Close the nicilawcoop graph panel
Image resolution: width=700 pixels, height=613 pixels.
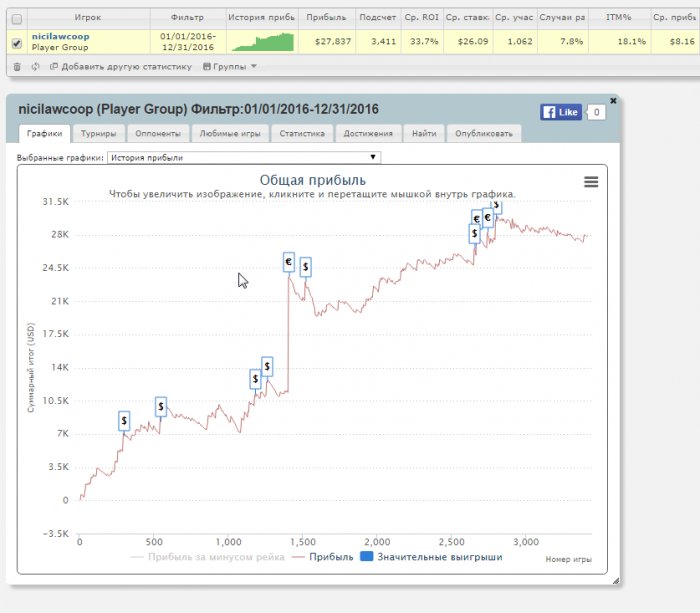613,101
